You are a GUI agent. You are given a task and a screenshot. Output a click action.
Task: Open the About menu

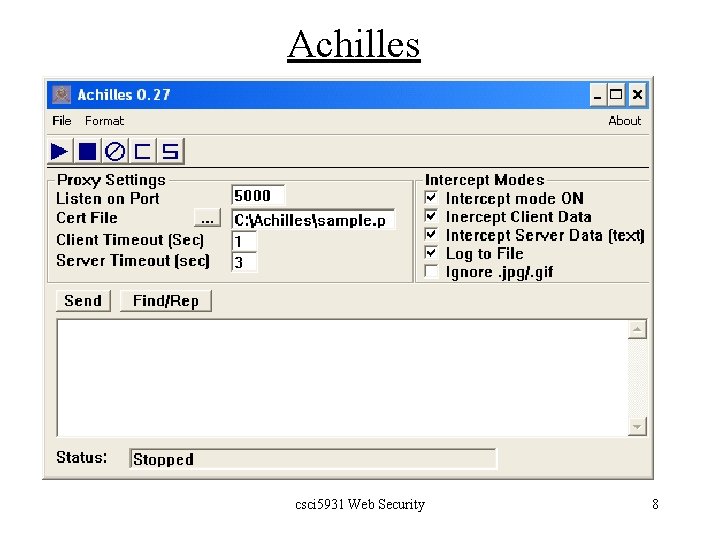click(x=624, y=121)
